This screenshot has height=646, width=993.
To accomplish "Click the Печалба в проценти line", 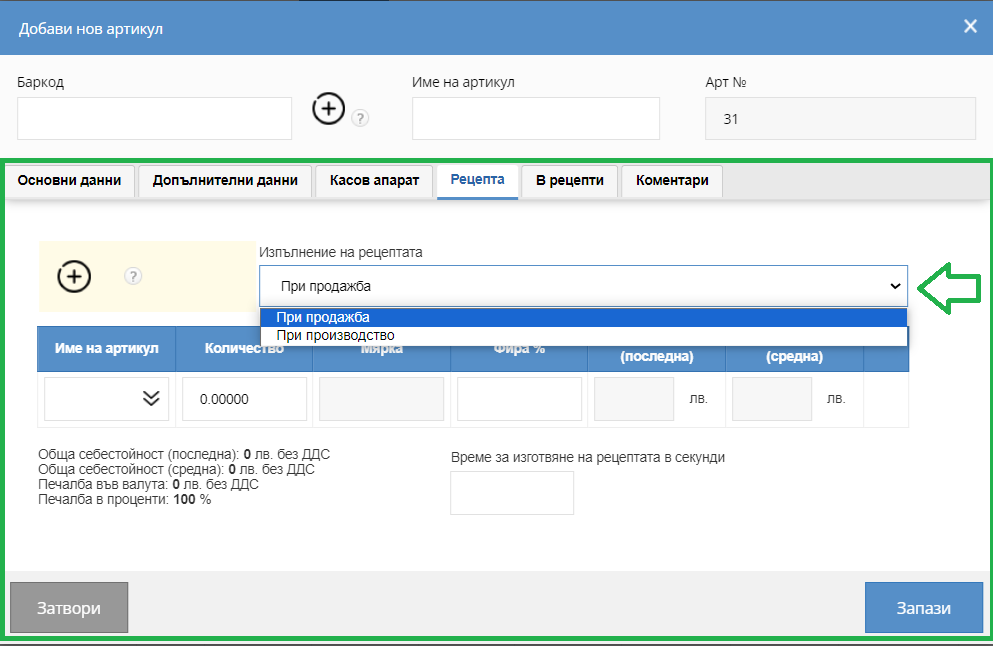I will pyautogui.click(x=124, y=500).
